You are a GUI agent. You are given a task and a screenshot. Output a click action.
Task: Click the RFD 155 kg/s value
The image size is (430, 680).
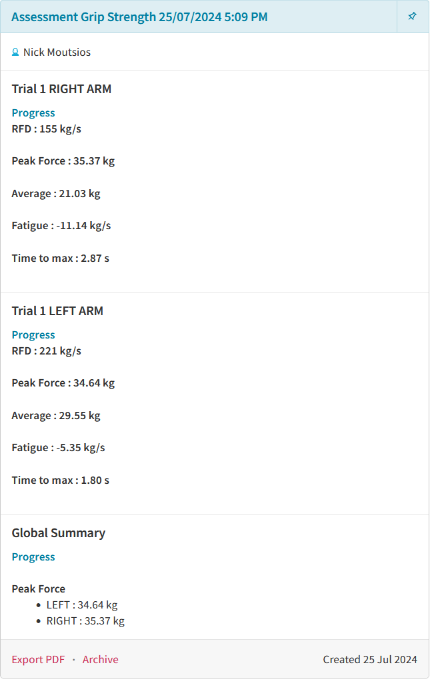pos(46,129)
